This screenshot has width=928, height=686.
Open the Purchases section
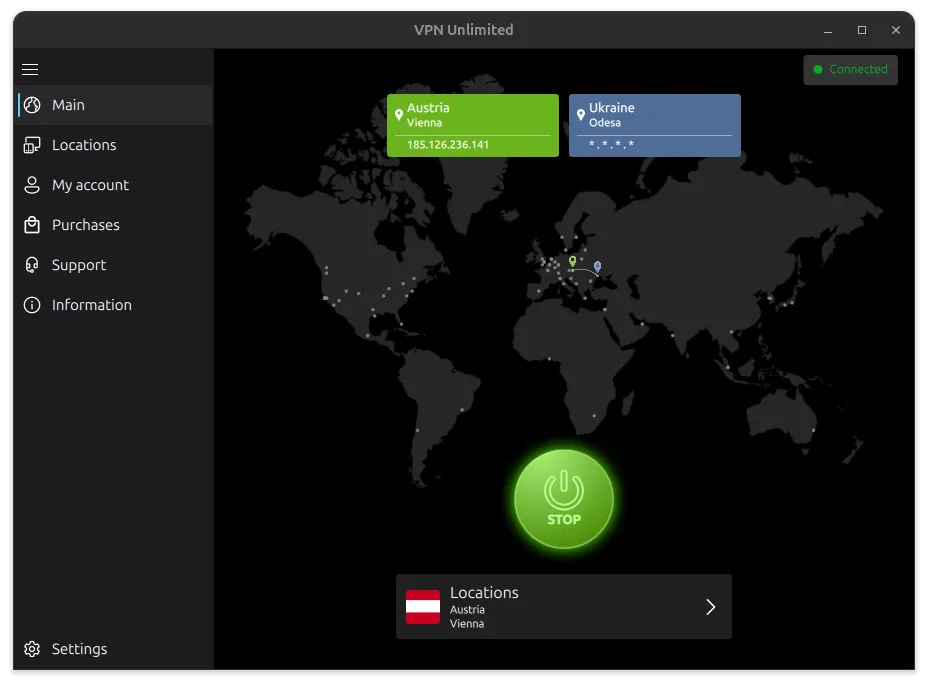coord(114,225)
